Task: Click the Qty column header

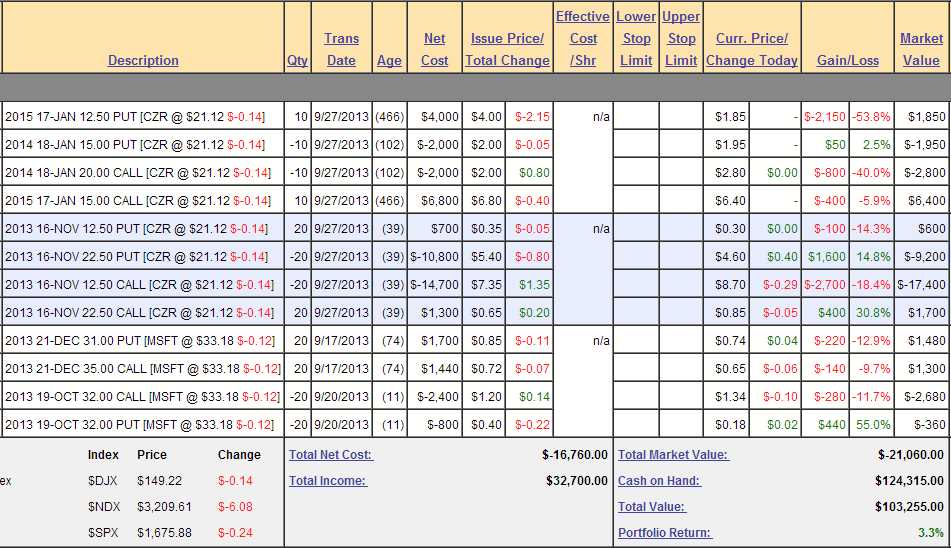Action: click(x=297, y=60)
